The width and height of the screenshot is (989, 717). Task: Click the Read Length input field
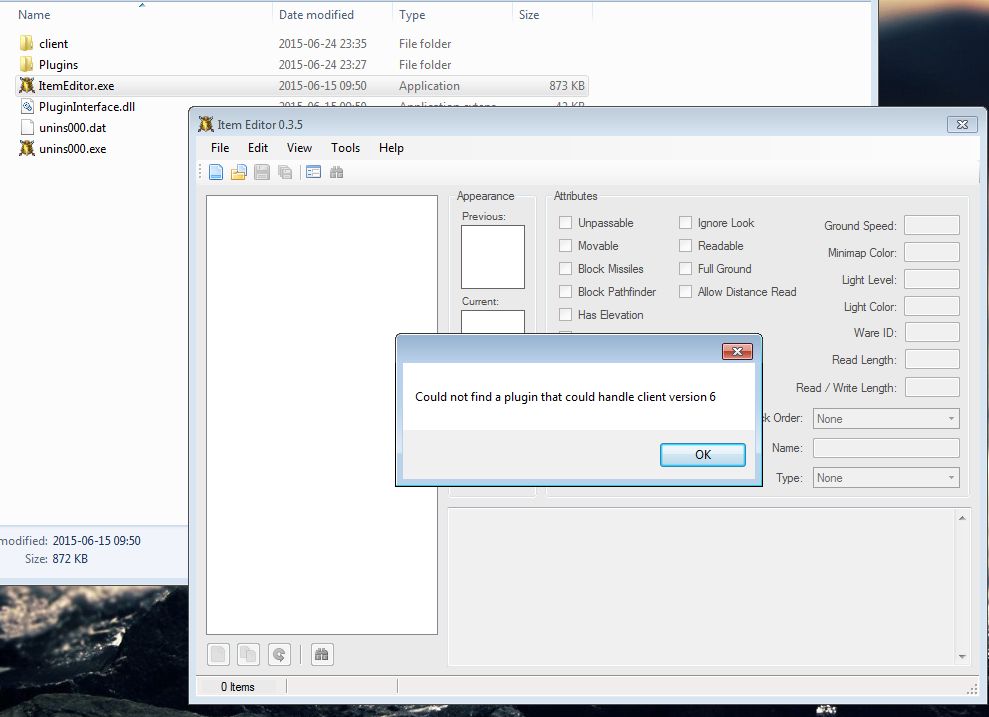[x=932, y=359]
